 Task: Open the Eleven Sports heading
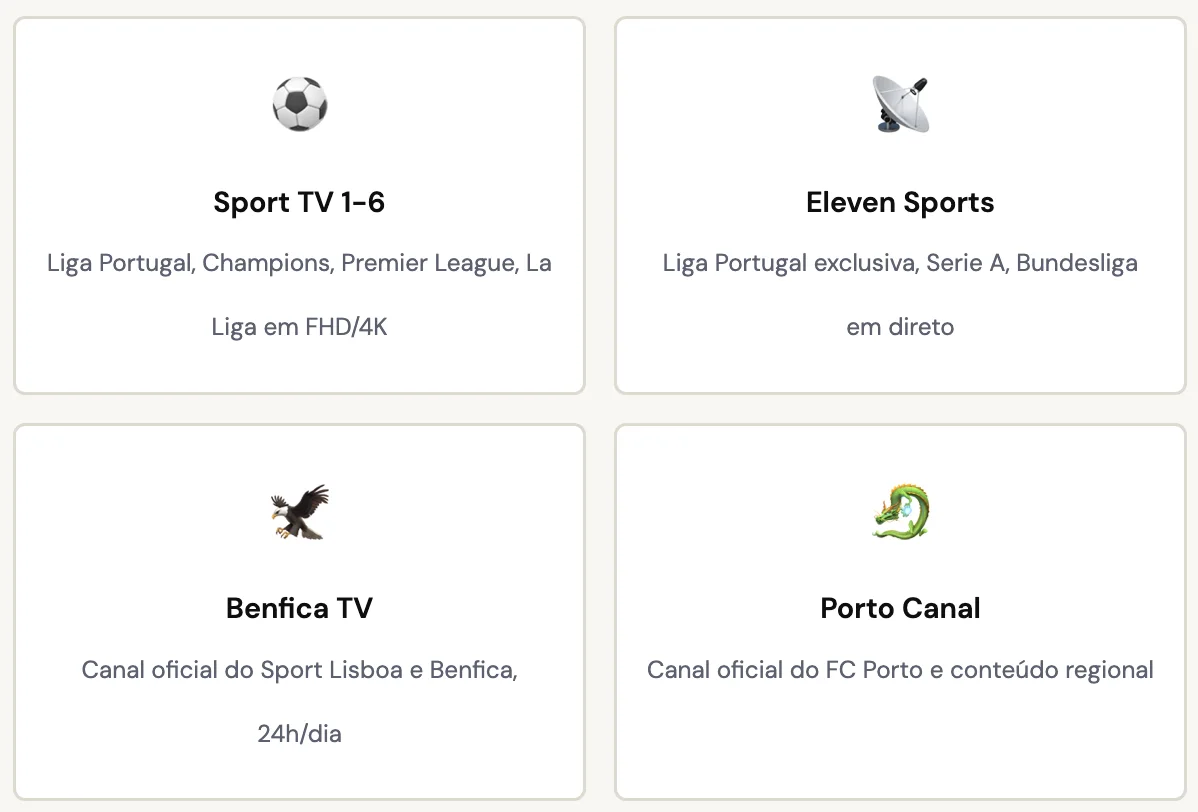pyautogui.click(x=900, y=203)
